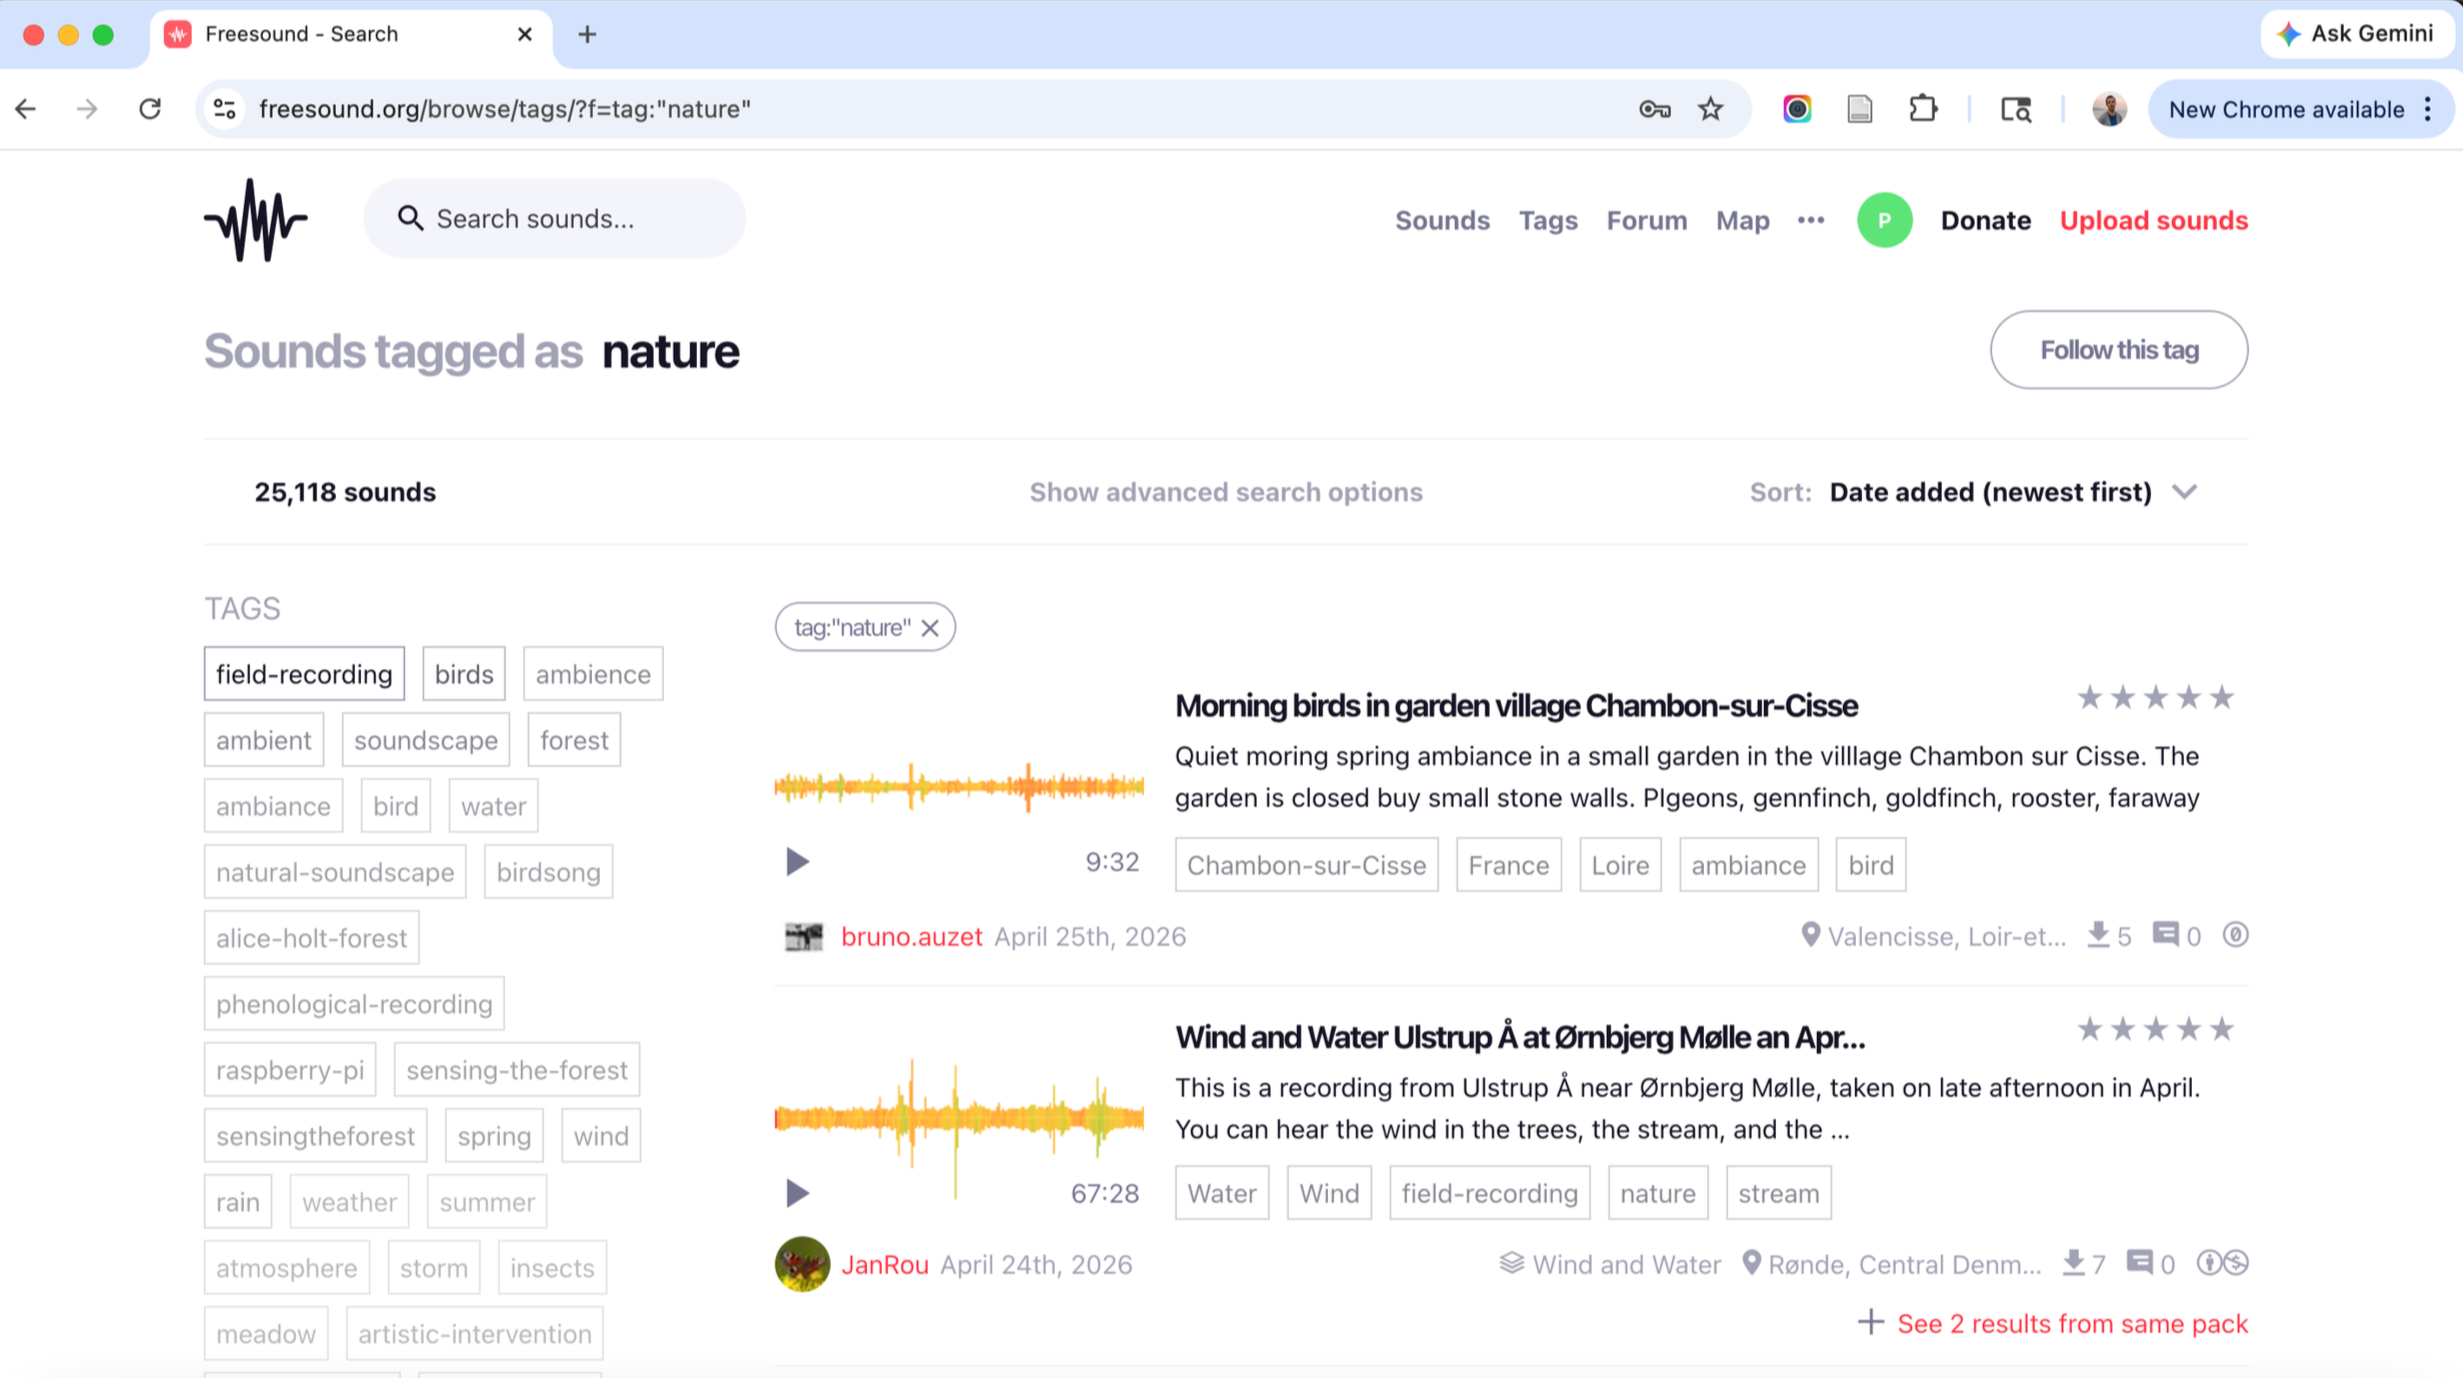Viewport: 2463px width, 1378px height.
Task: Open the Map page
Action: [1742, 220]
